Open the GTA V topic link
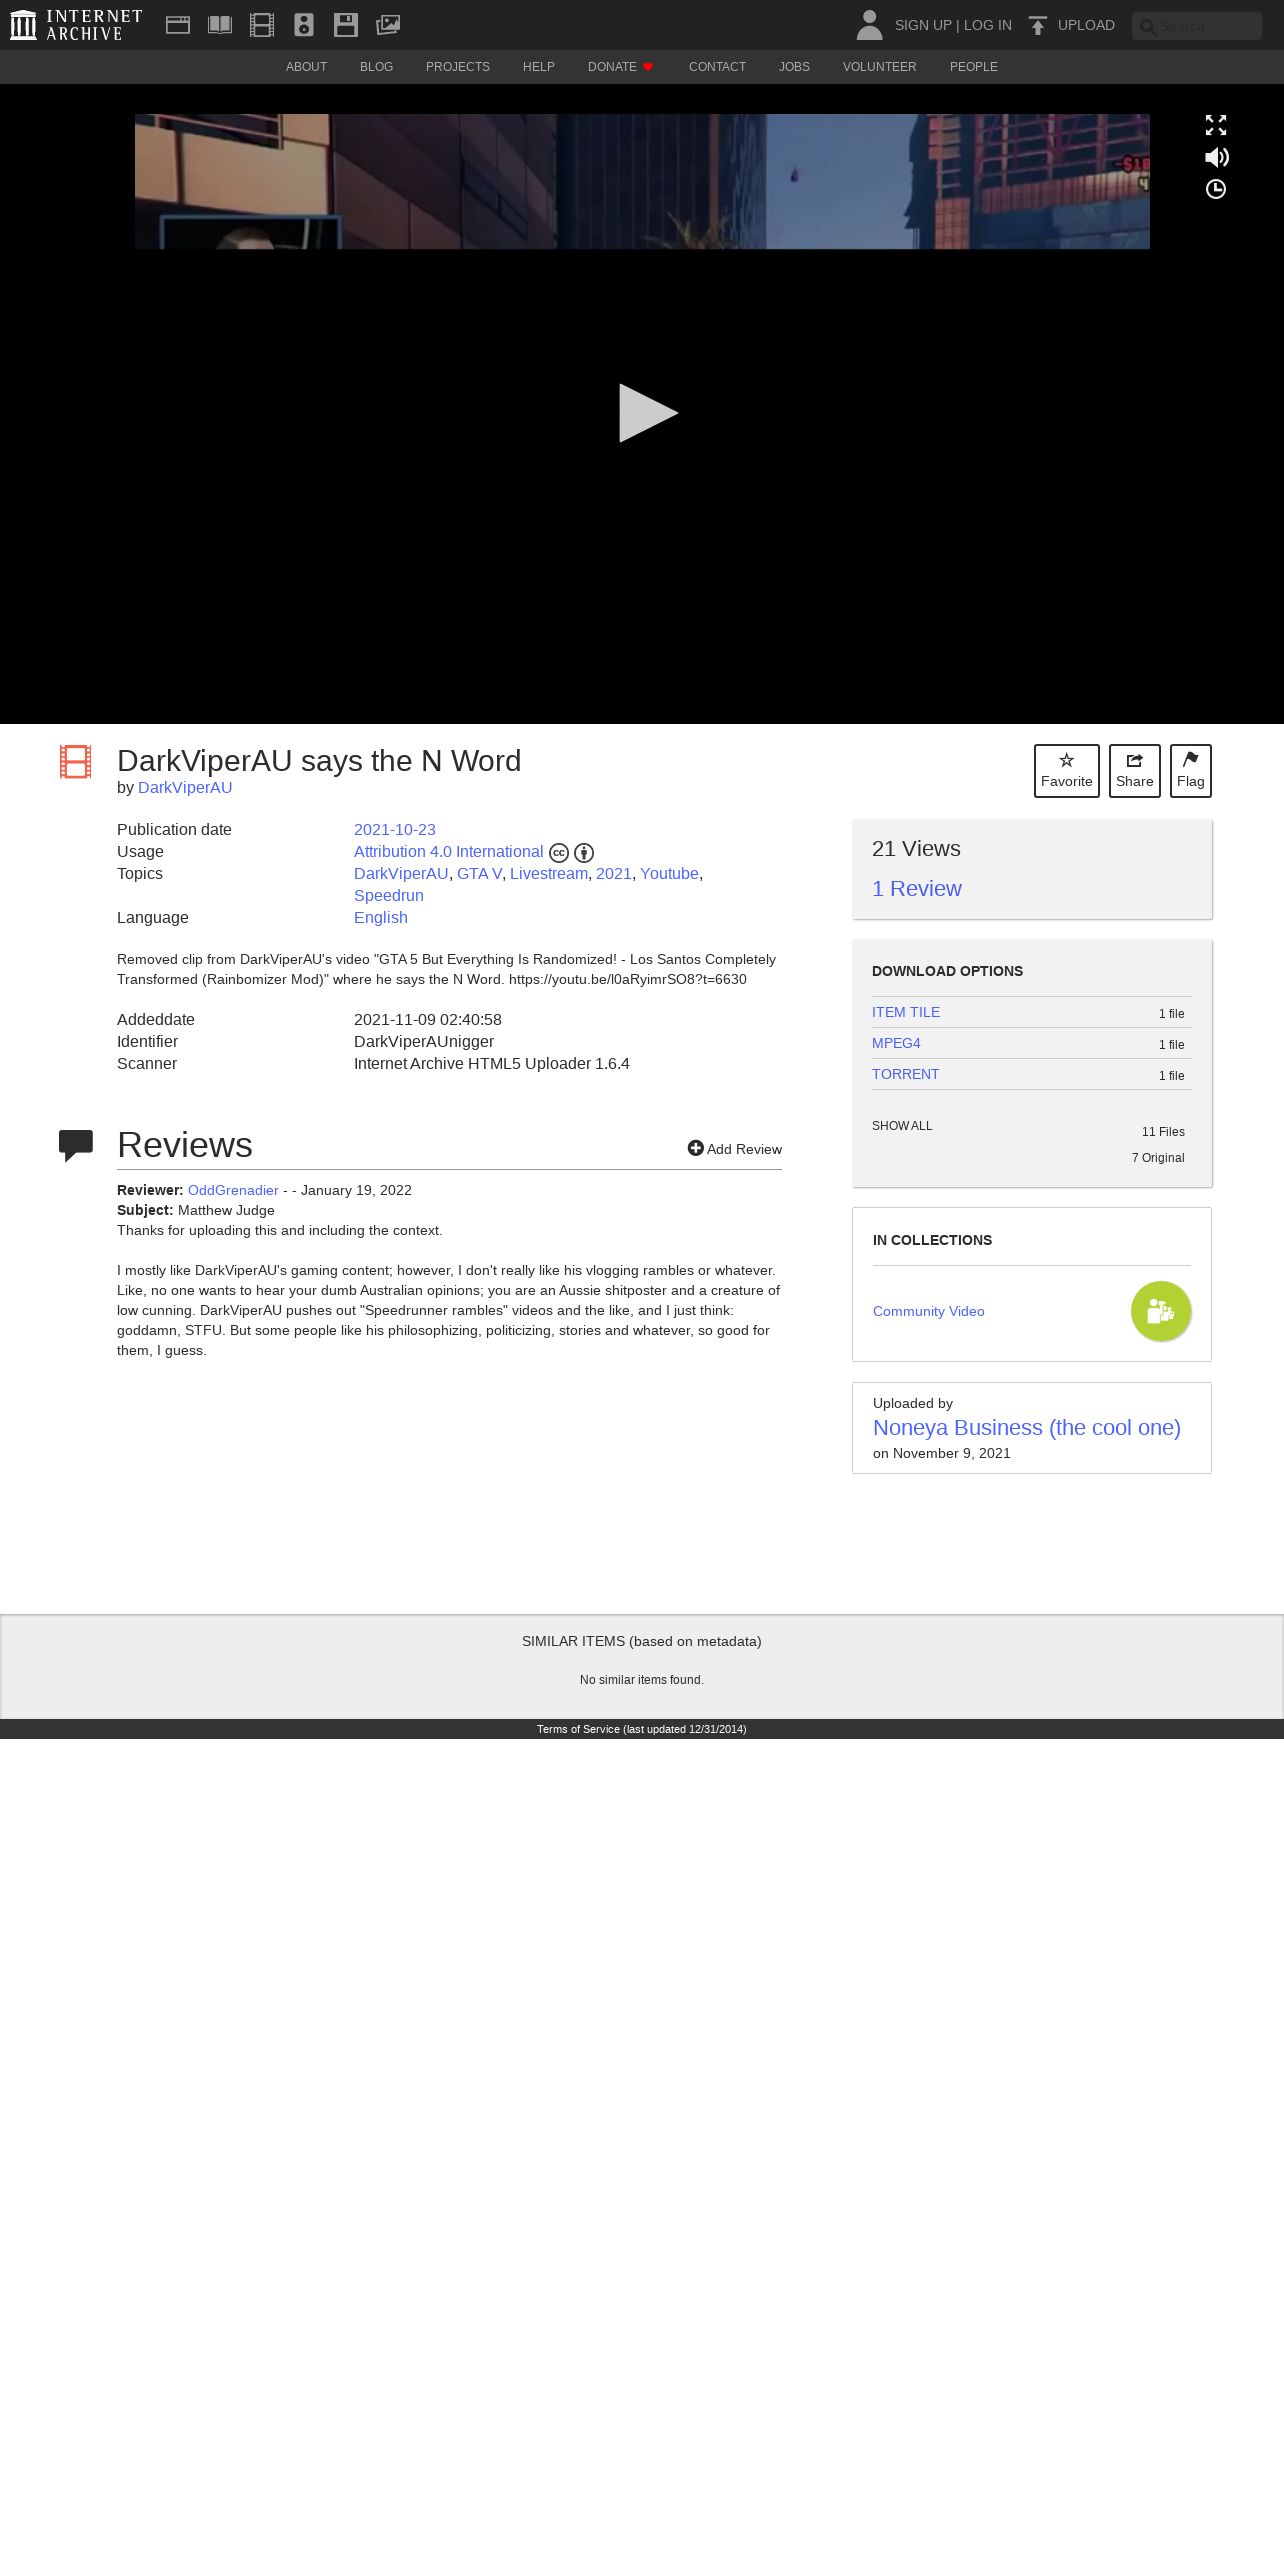The height and width of the screenshot is (2568, 1284). pos(479,874)
